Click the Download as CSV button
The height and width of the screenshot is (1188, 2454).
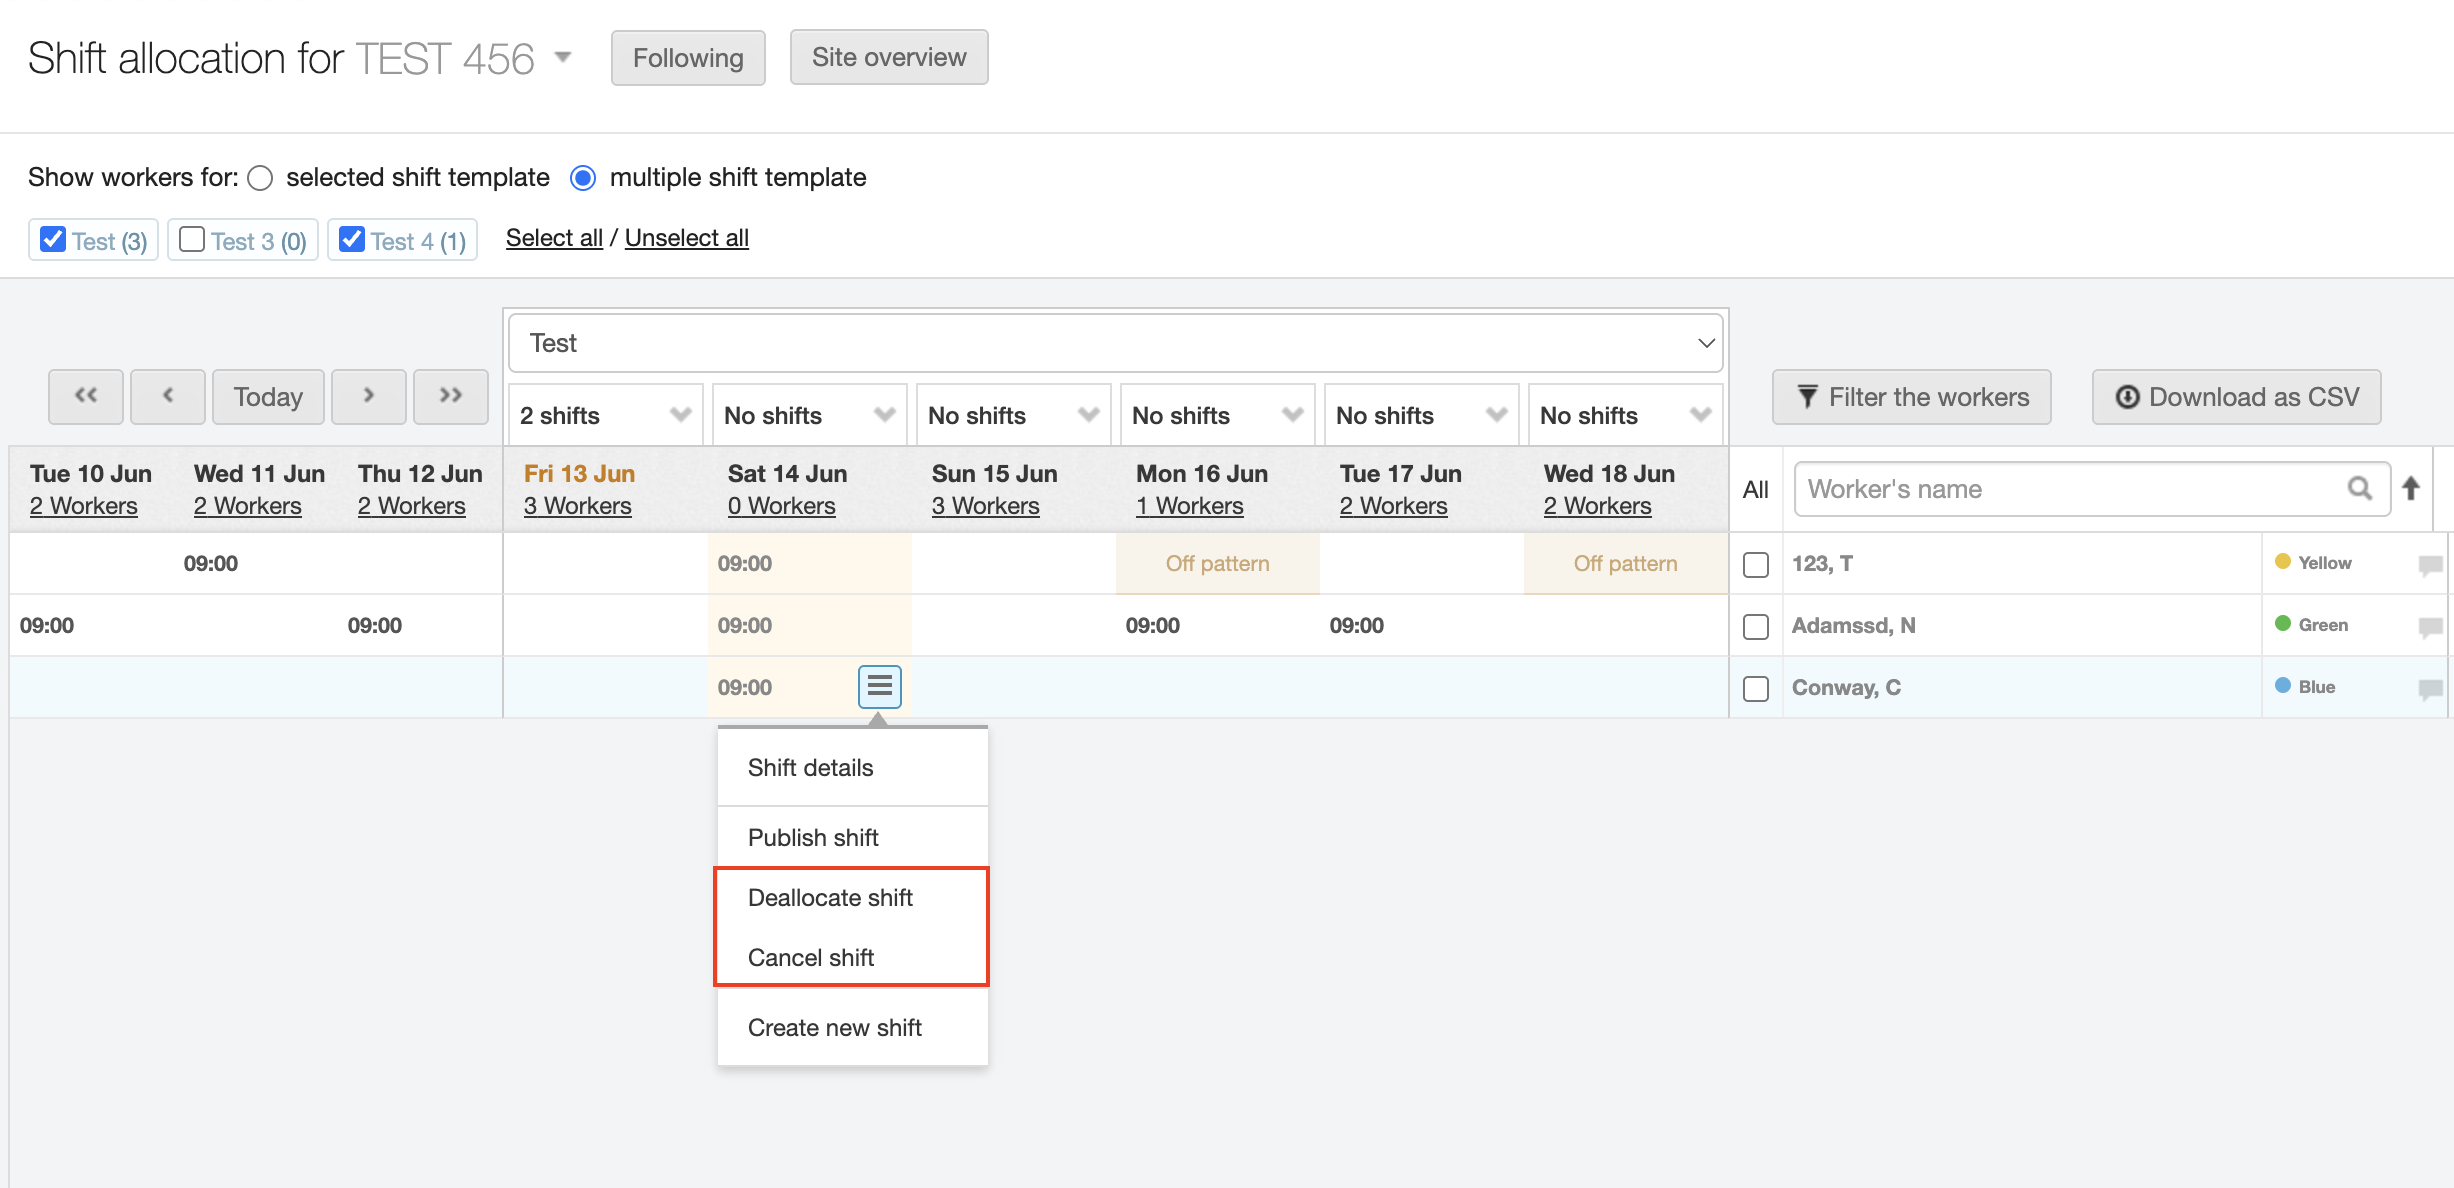click(x=2236, y=397)
